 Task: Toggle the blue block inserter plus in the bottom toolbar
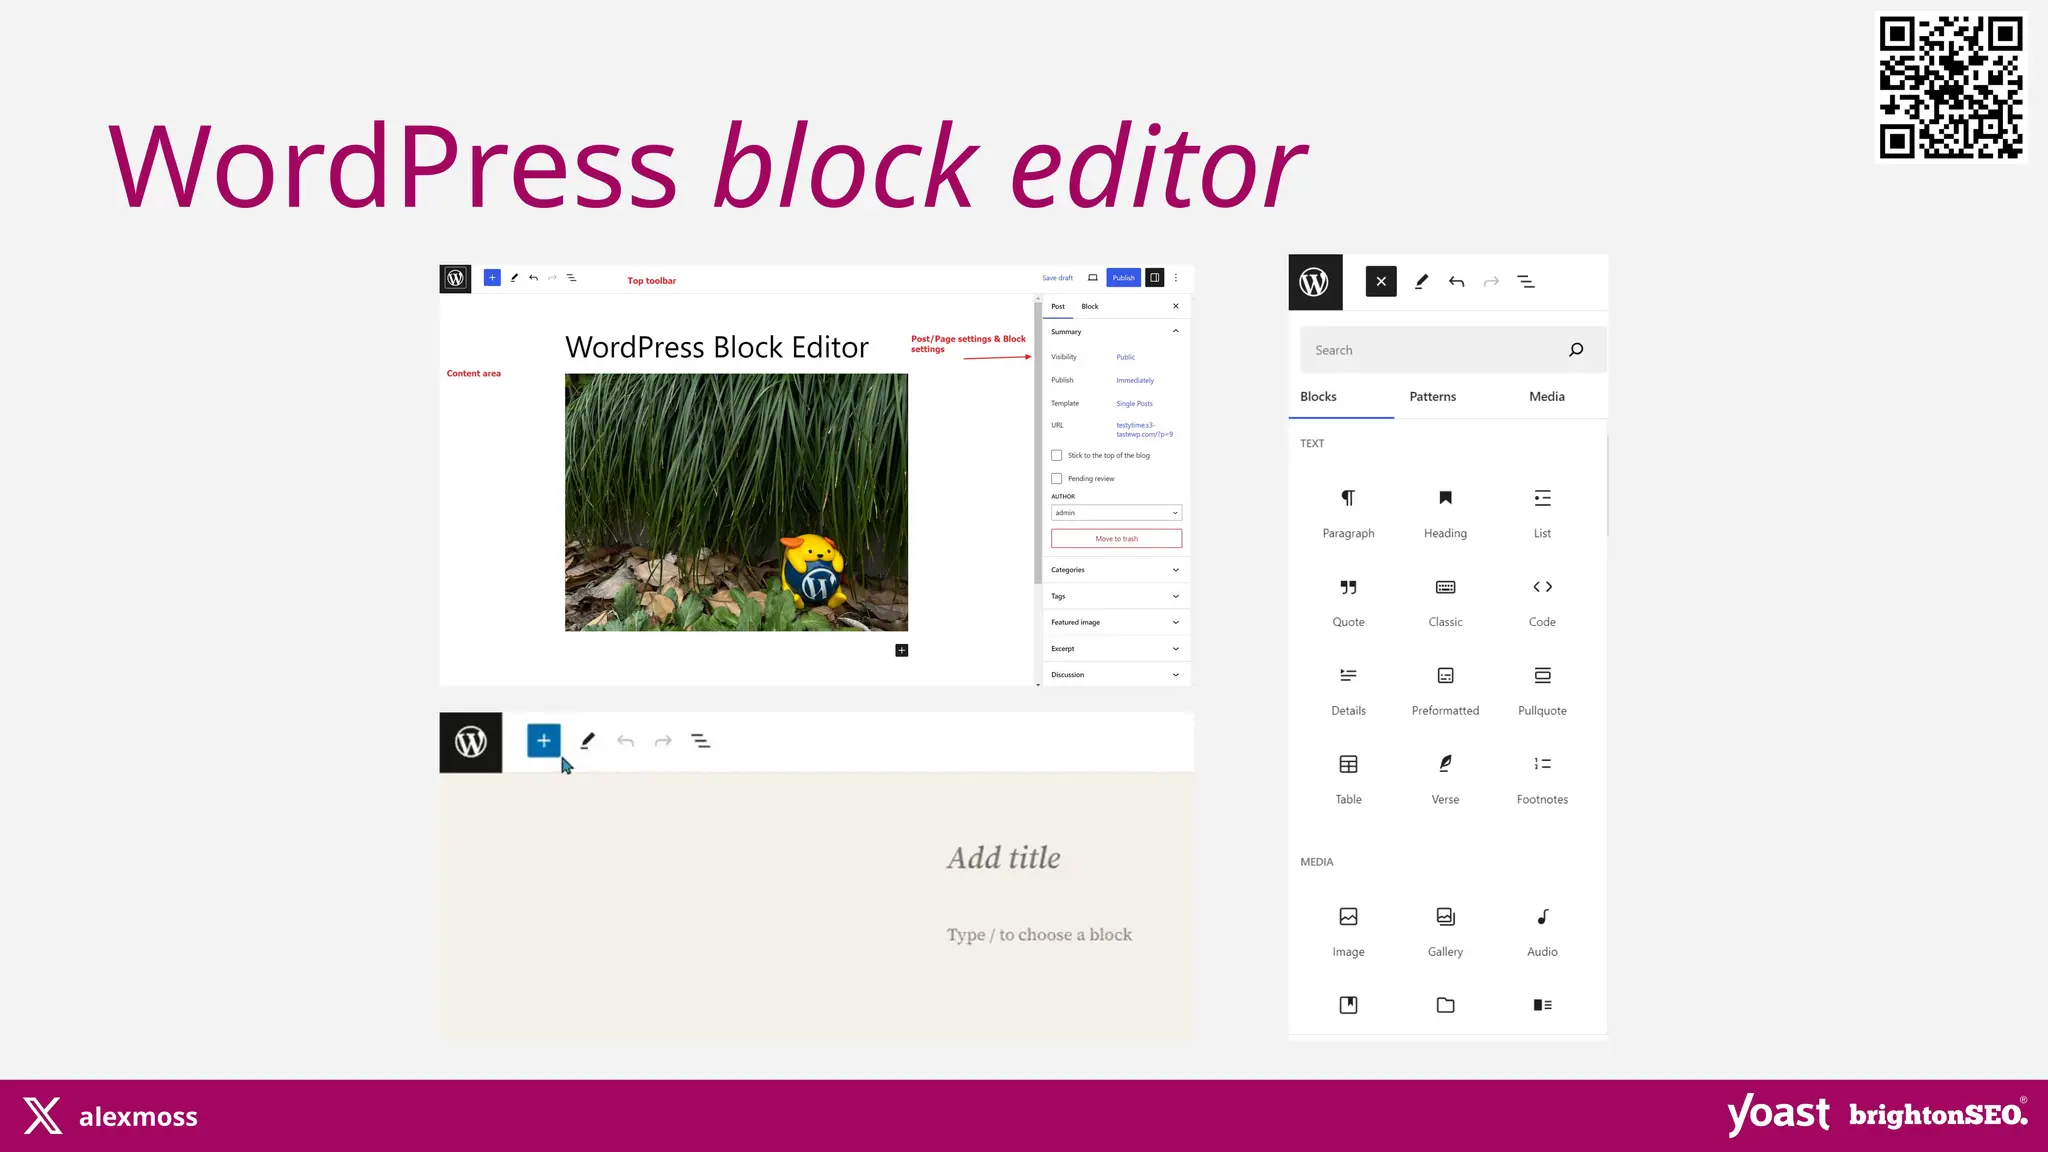click(x=544, y=741)
